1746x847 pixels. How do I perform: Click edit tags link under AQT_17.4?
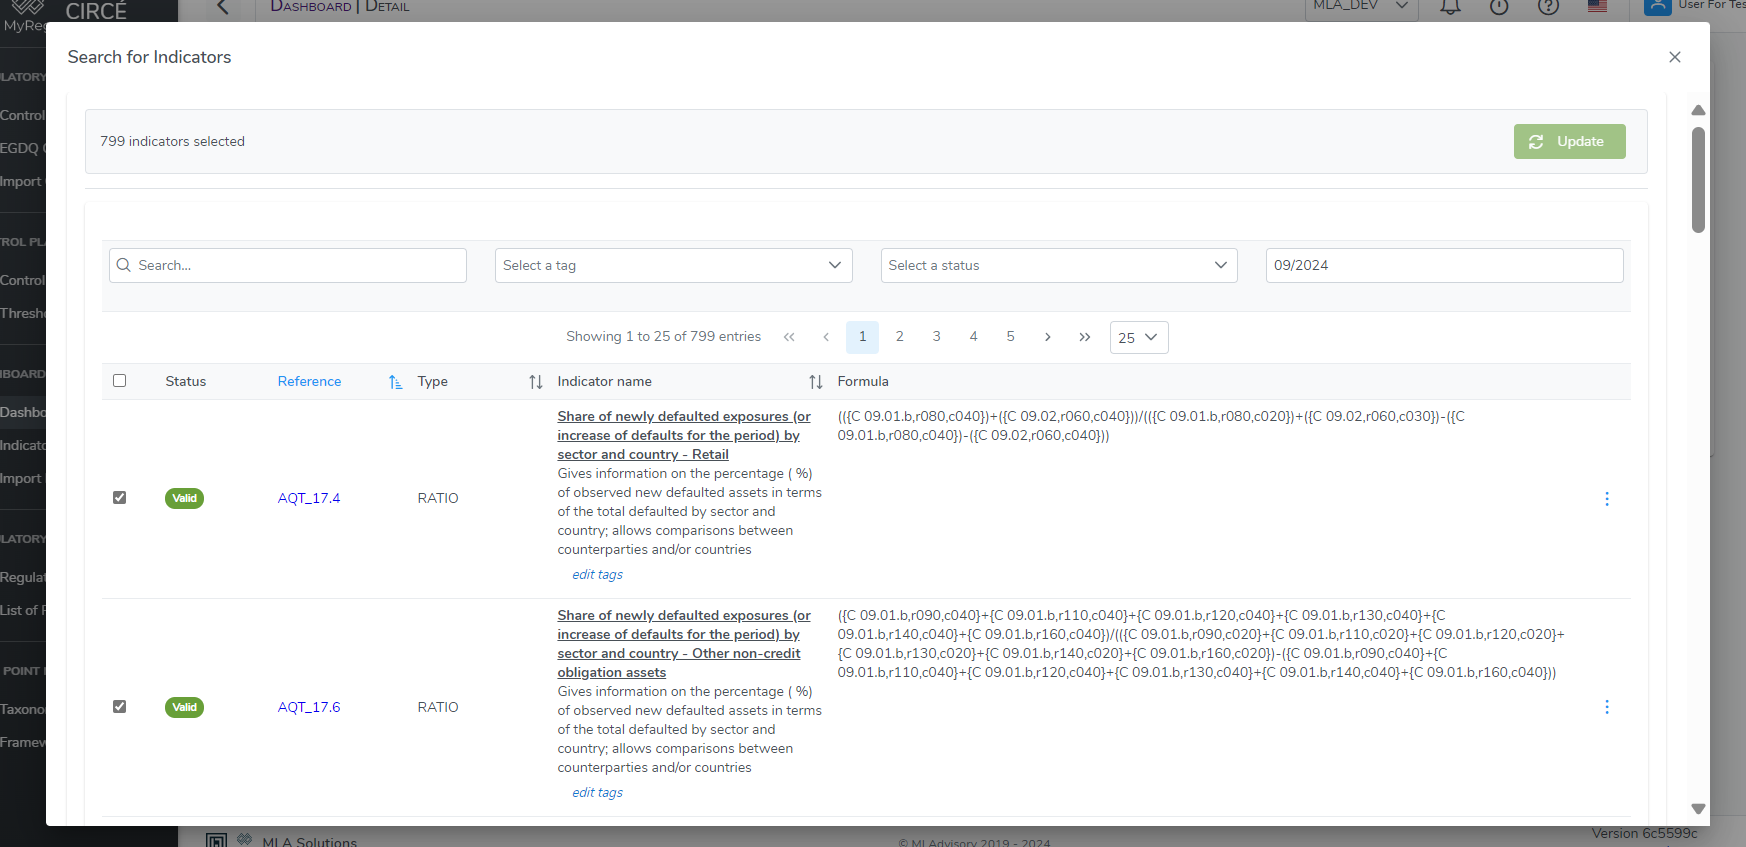coord(597,575)
